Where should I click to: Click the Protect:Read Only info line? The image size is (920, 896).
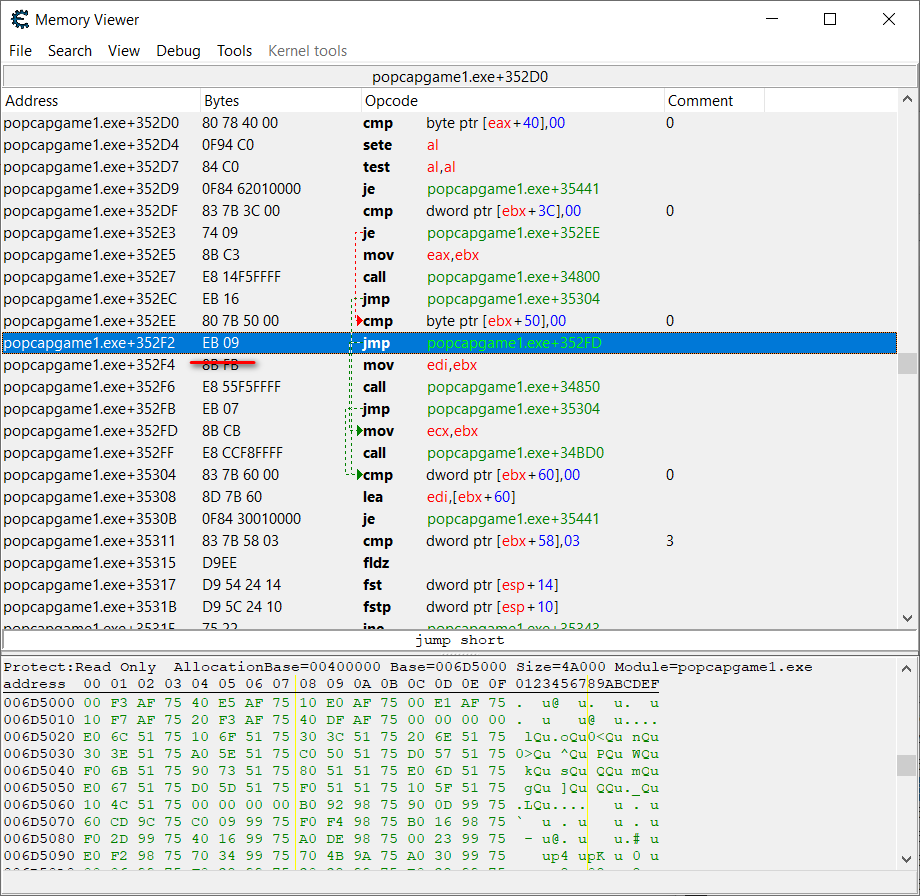coord(408,668)
